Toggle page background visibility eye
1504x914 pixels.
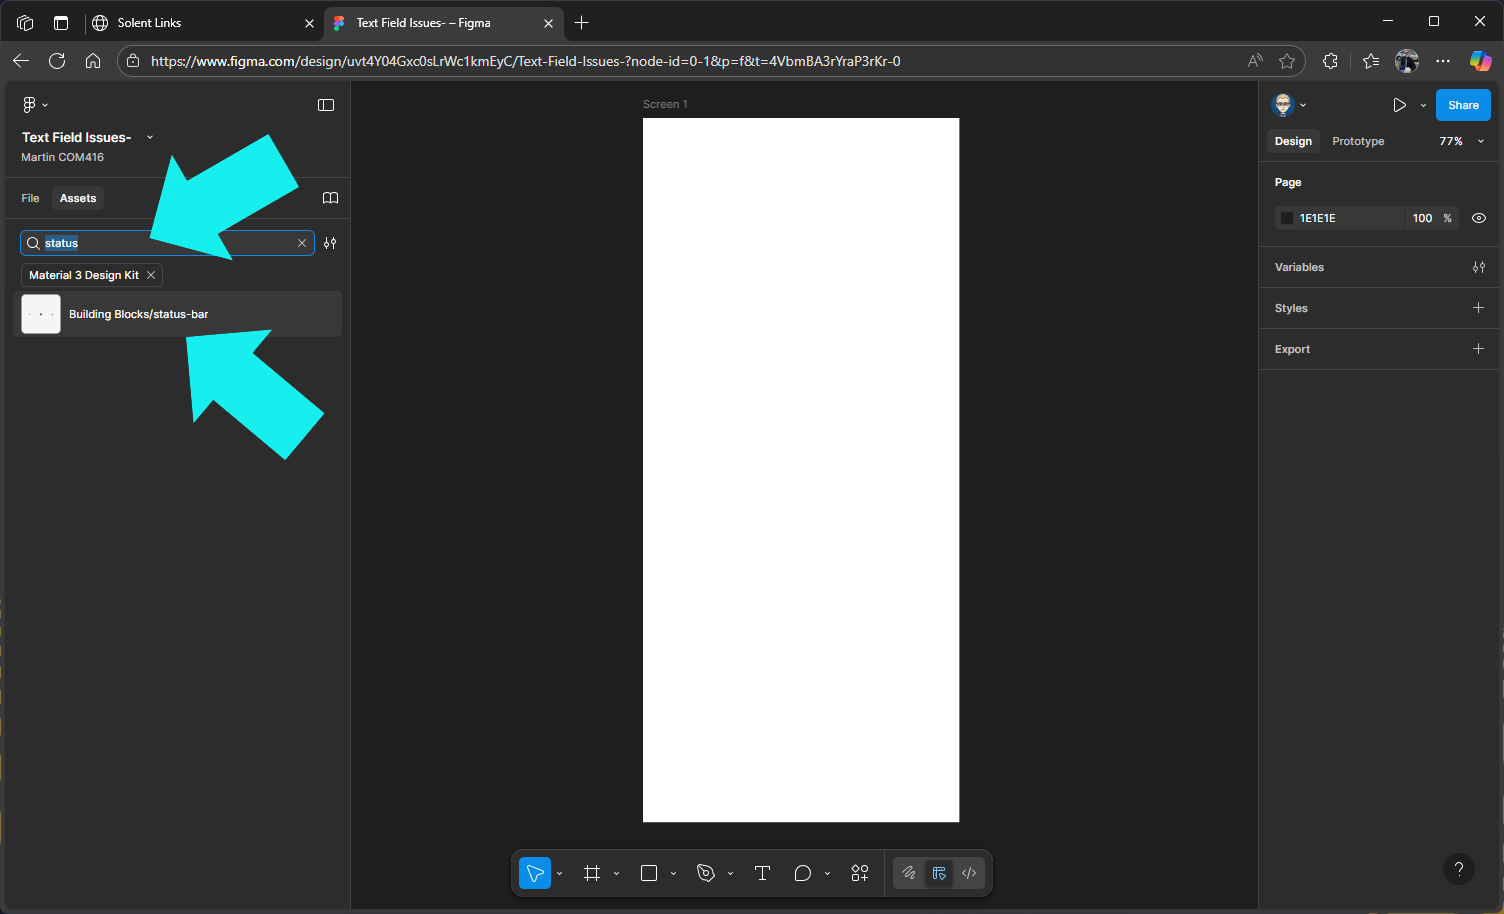[1479, 218]
